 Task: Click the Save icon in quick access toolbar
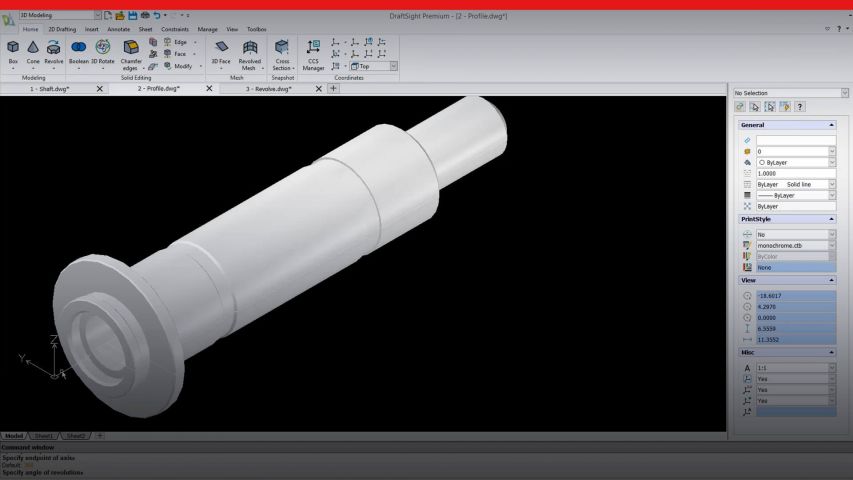point(132,16)
